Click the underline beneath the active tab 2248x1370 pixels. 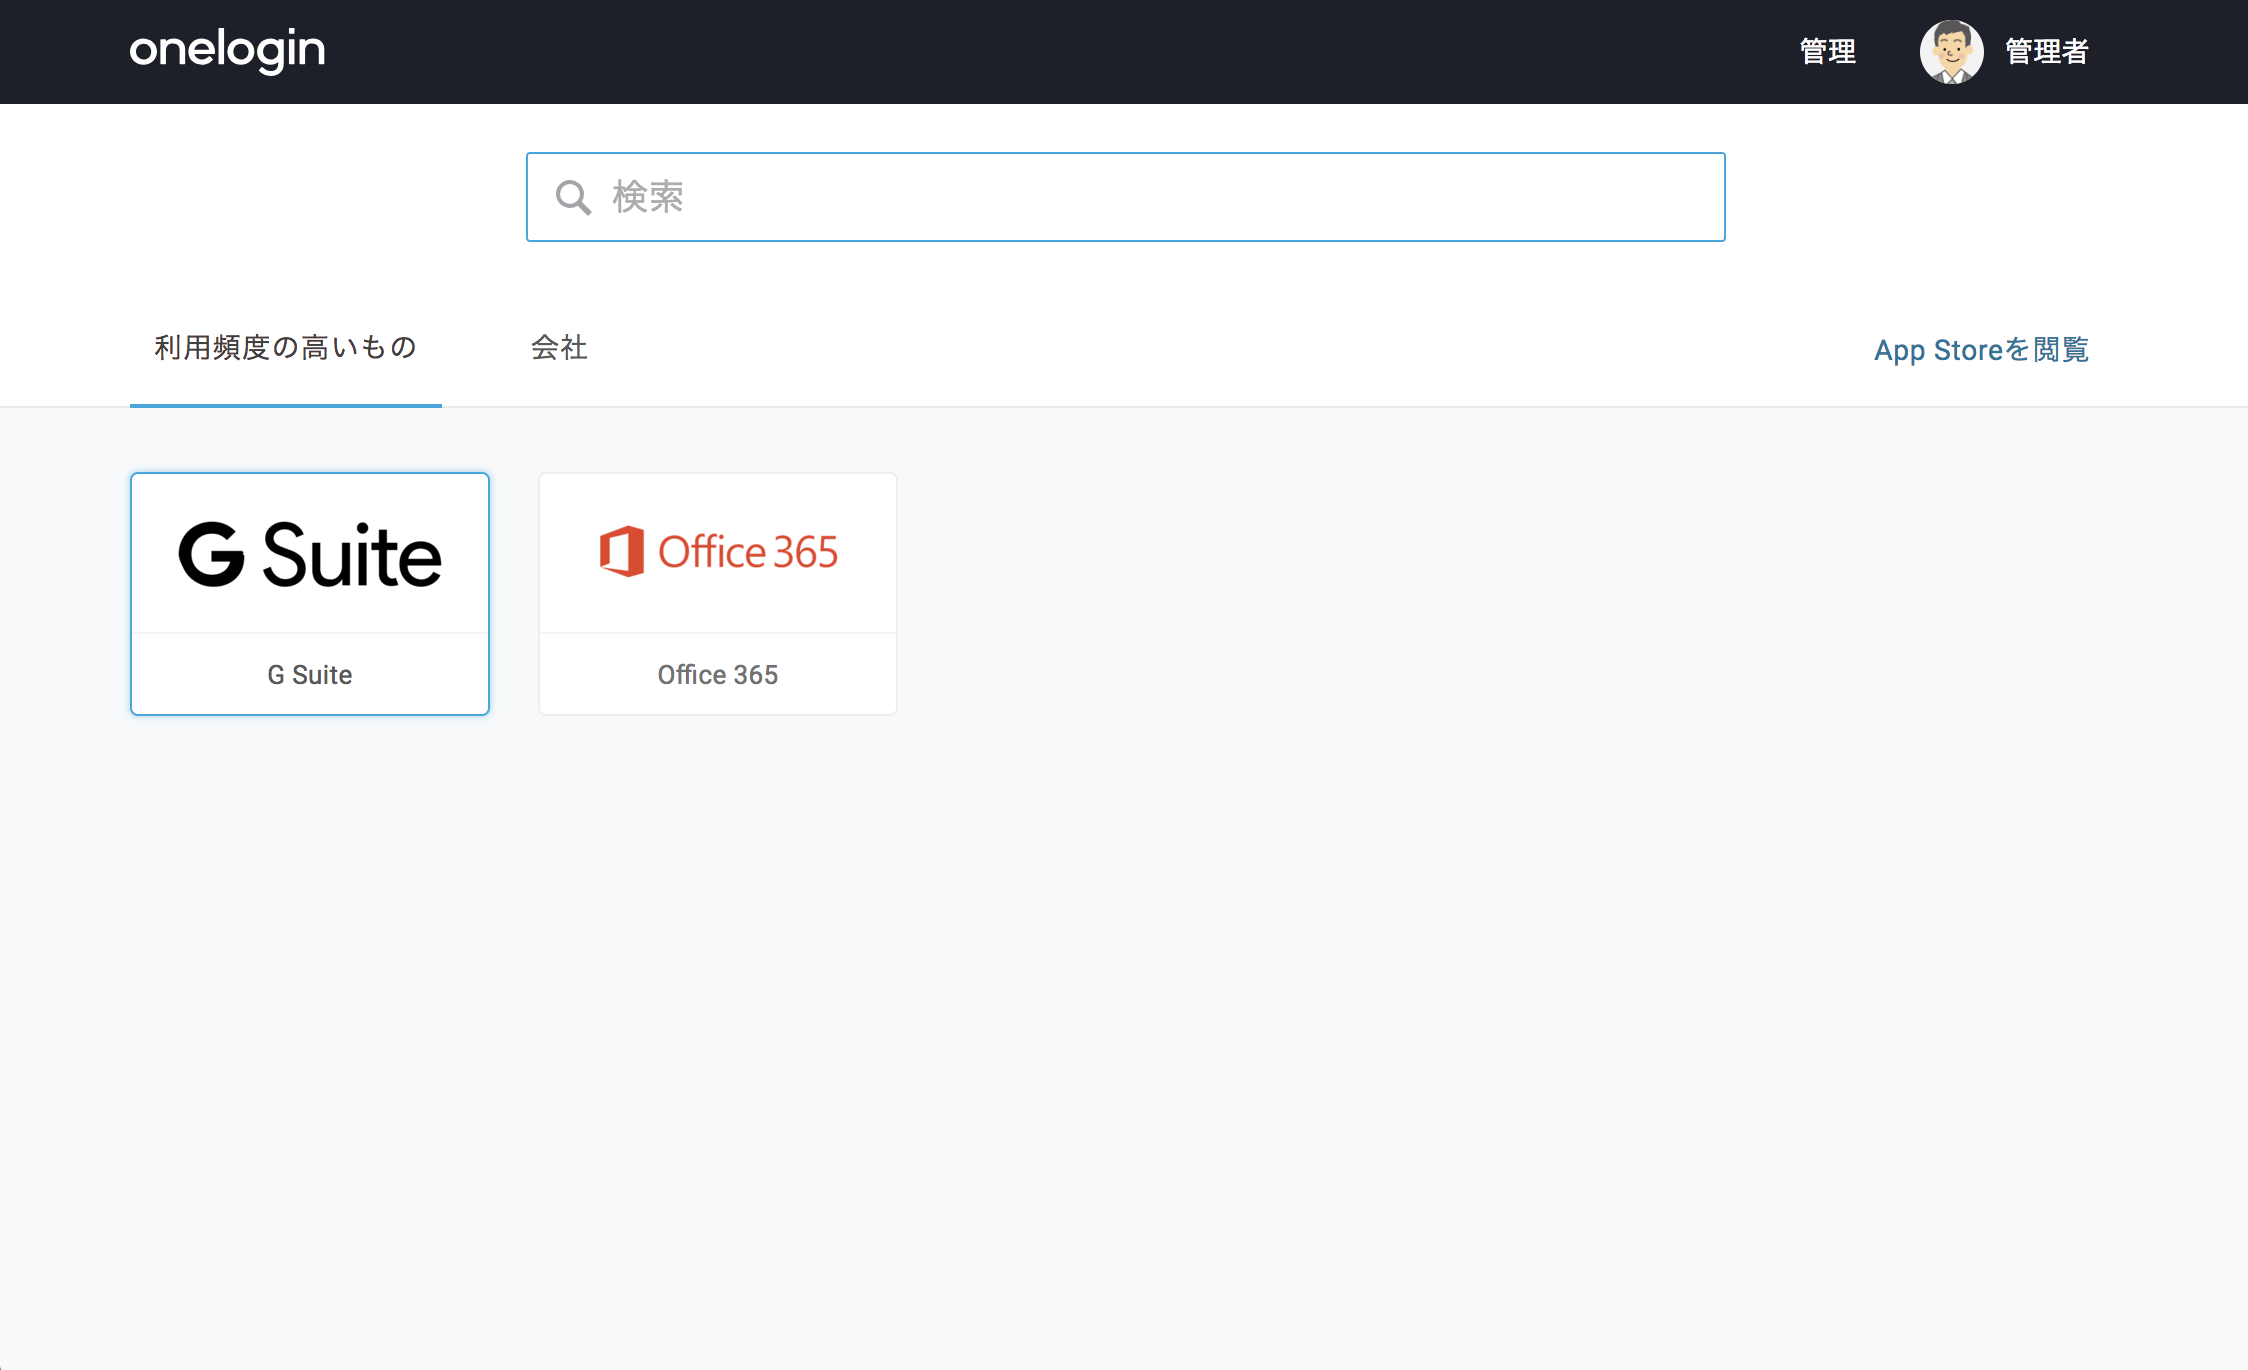pyautogui.click(x=286, y=405)
